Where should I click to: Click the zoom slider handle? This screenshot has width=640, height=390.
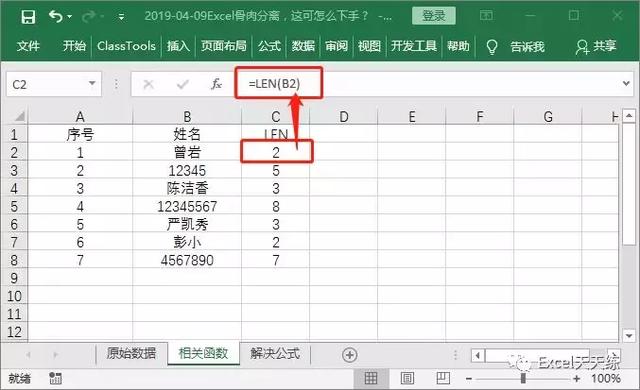(x=523, y=378)
